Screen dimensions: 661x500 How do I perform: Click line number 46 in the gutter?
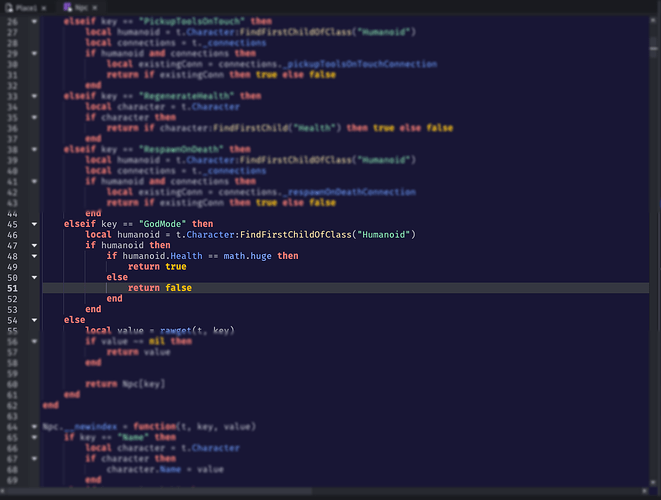point(12,235)
